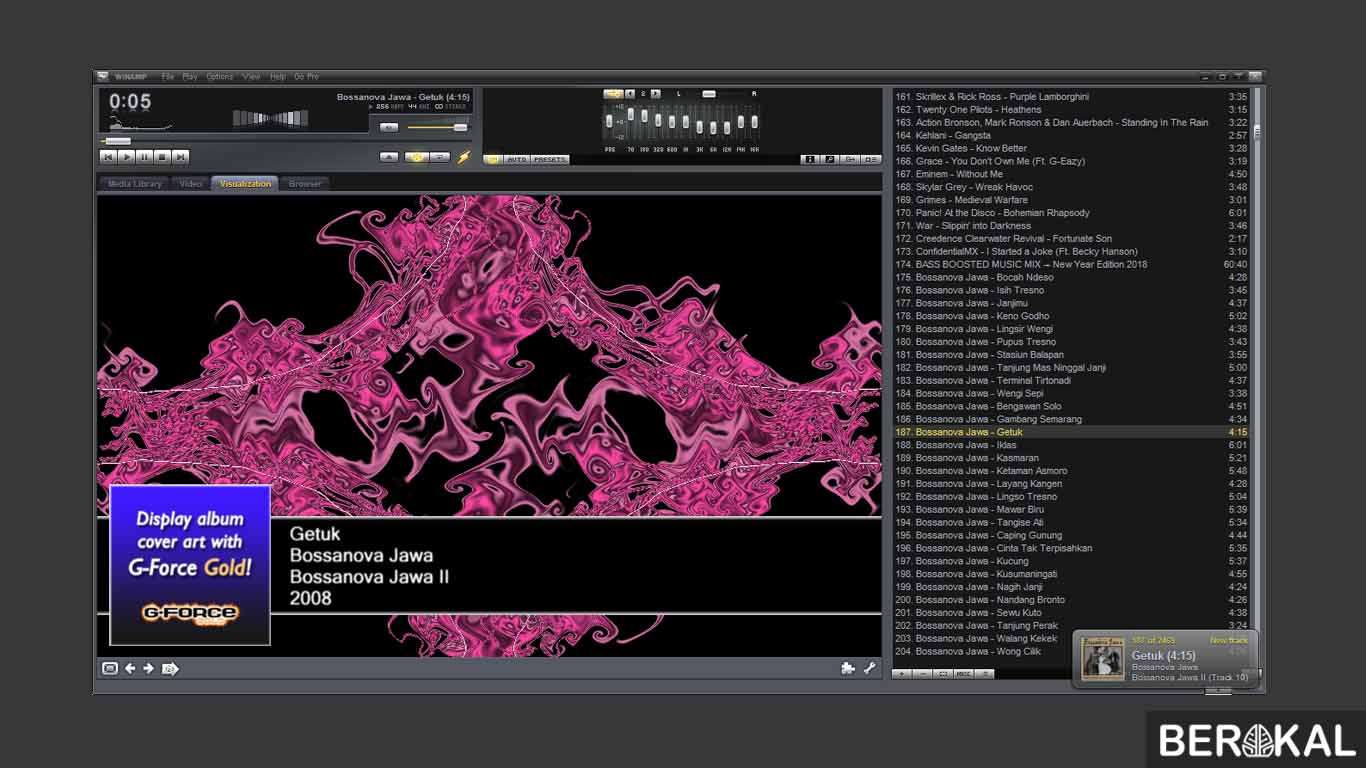Switch to the Media Library tab
Image resolution: width=1366 pixels, height=768 pixels.
[x=135, y=184]
